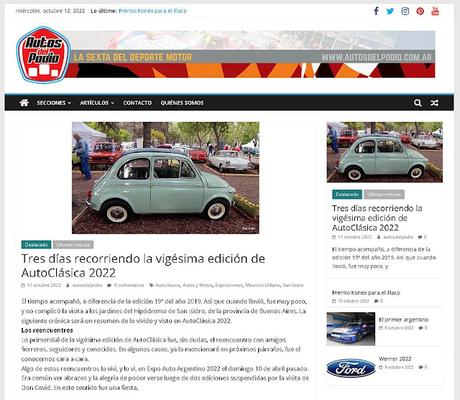The image size is (460, 400).
Task: Click the header banner La Sexta del Deporte Motor
Action: [x=252, y=54]
